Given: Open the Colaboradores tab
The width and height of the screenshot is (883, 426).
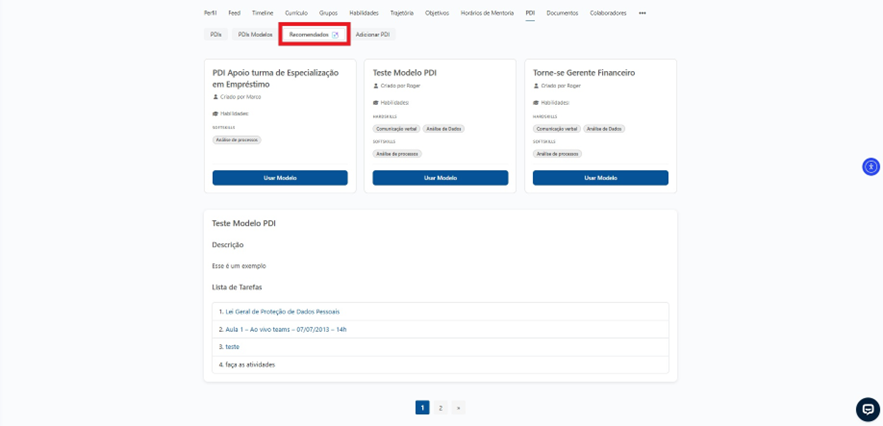Looking at the screenshot, I should (608, 13).
